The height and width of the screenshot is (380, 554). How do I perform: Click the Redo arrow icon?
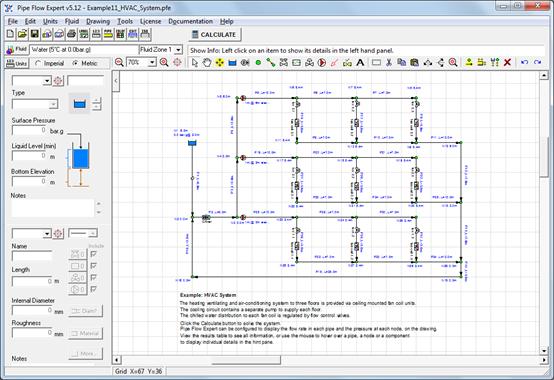click(537, 63)
